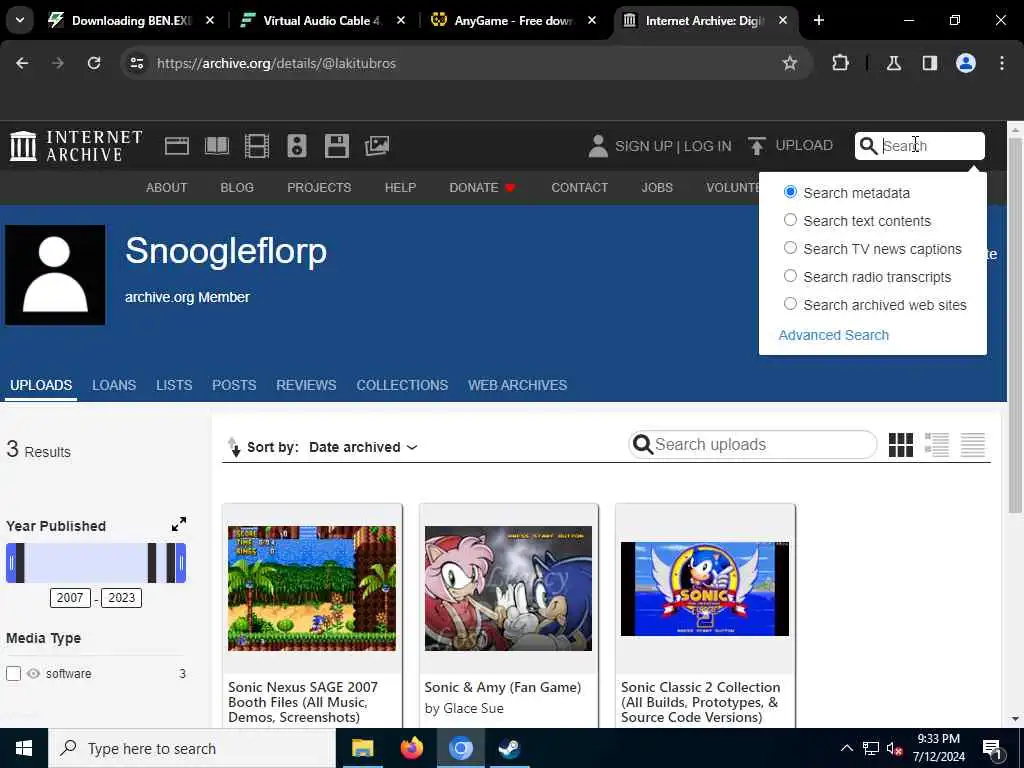1024x768 pixels.
Task: Open a new browser tab
Action: pos(819,20)
